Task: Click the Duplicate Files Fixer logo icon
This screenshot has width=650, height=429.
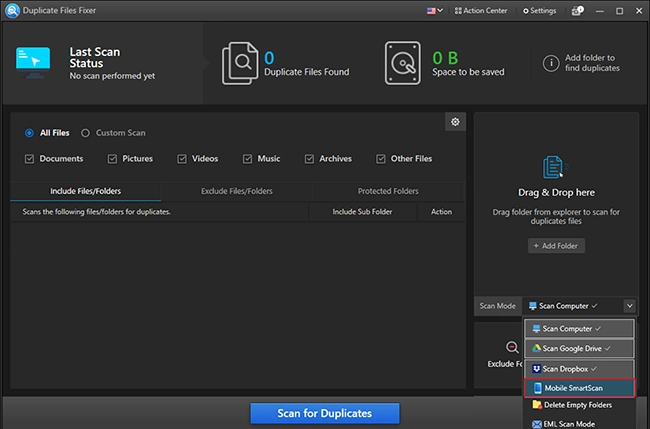Action: coord(12,10)
